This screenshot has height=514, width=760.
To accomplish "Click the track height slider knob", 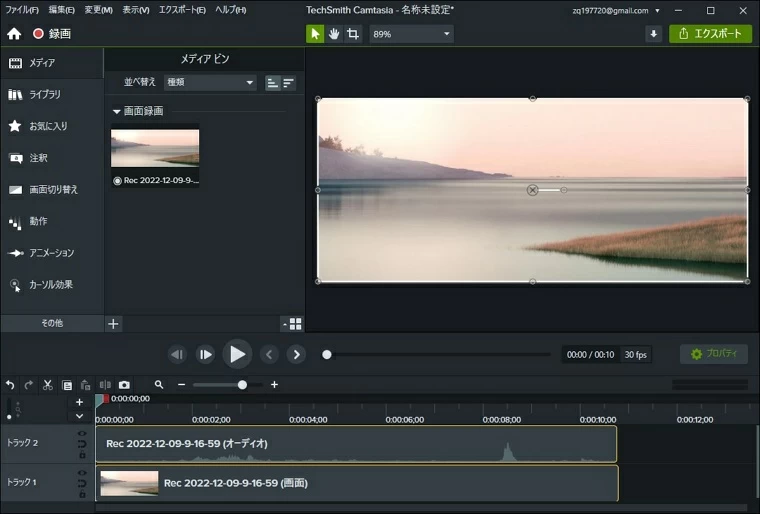I will [9, 417].
